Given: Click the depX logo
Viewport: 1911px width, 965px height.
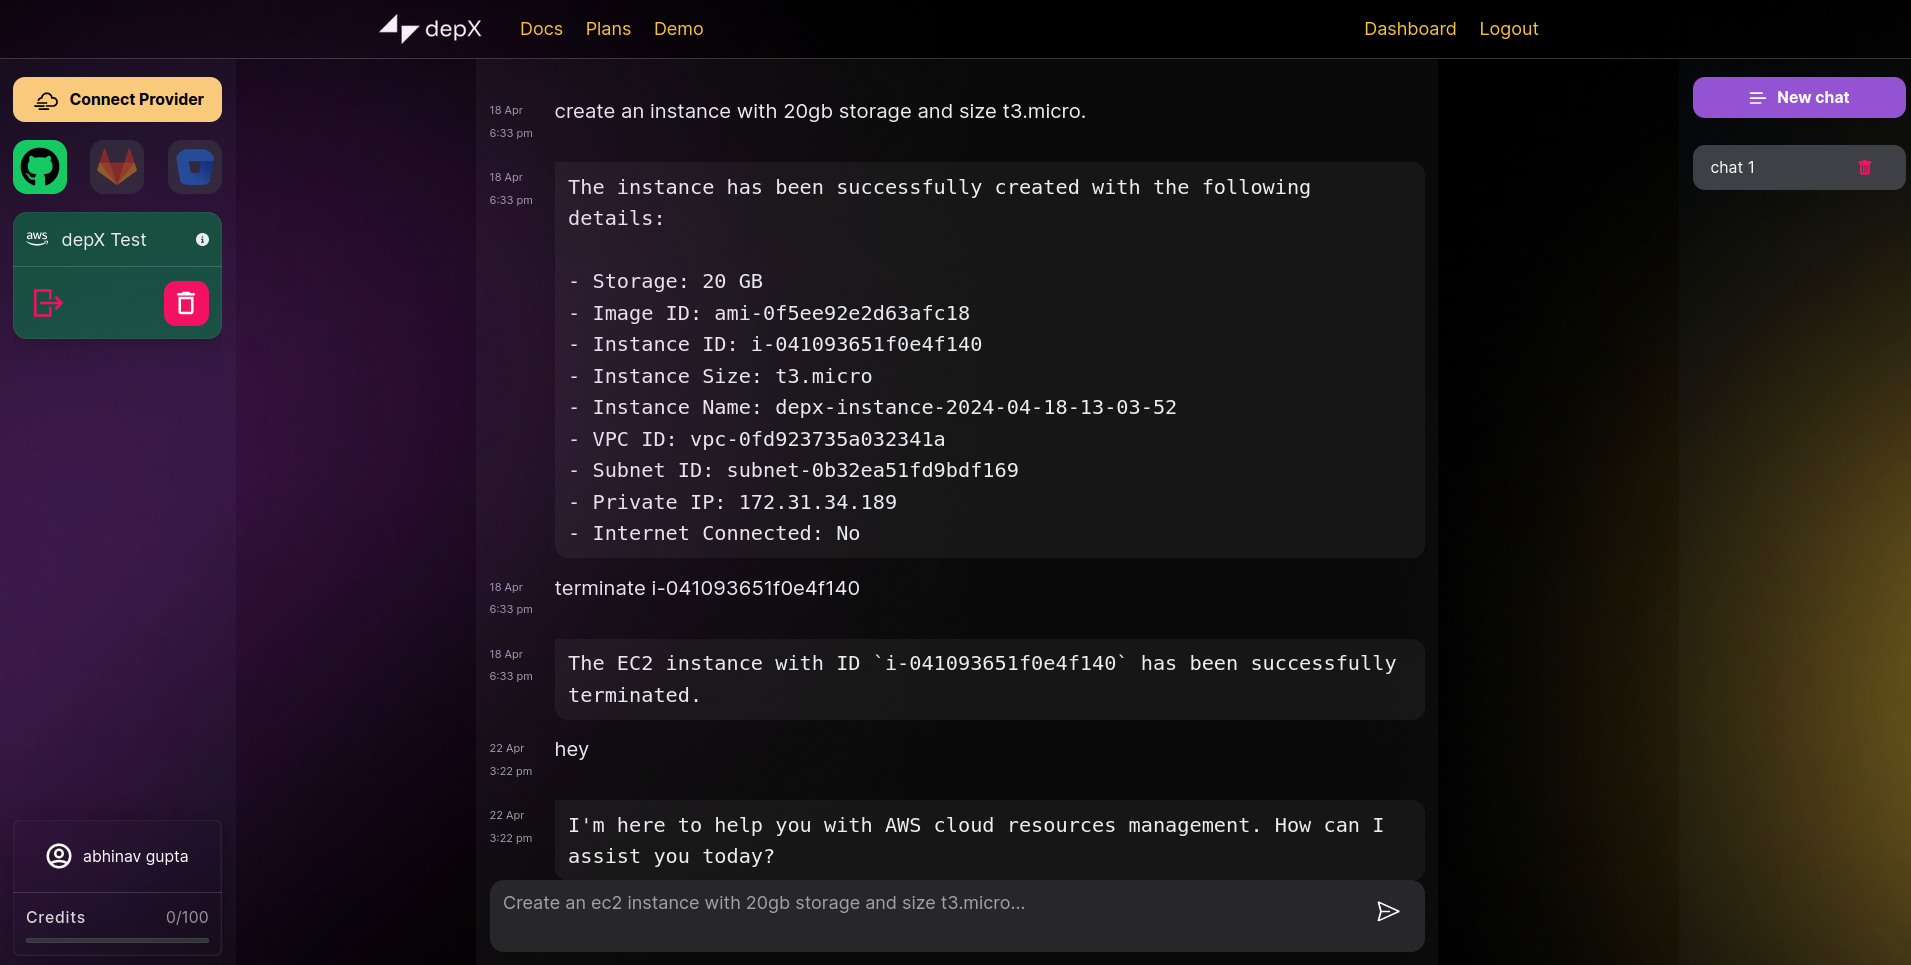Looking at the screenshot, I should pos(431,29).
